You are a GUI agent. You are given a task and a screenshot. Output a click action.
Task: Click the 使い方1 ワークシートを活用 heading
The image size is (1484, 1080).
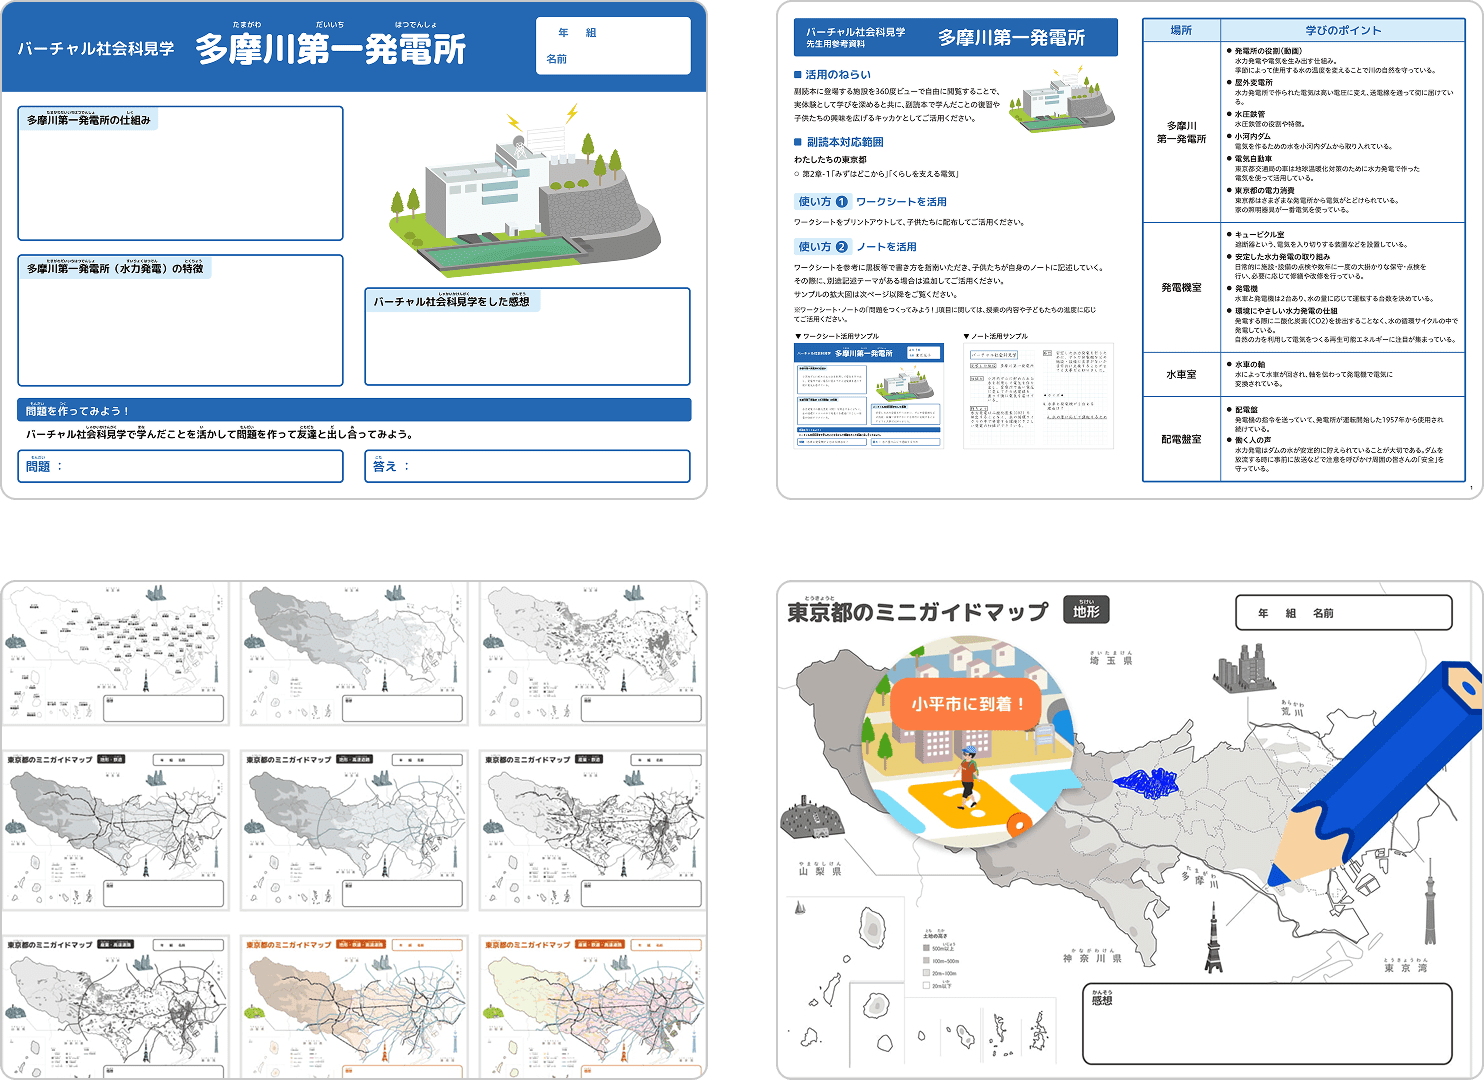point(872,201)
